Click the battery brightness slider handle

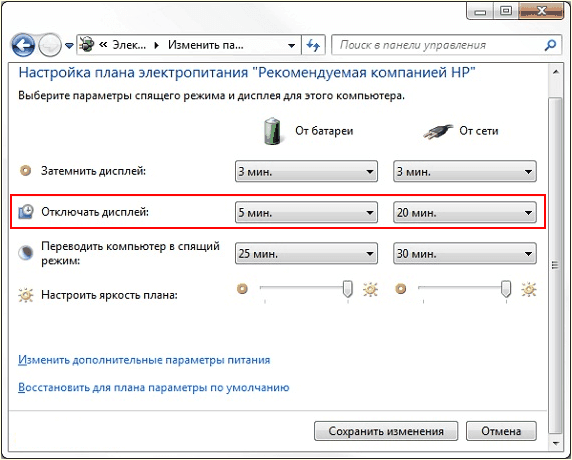click(x=348, y=288)
